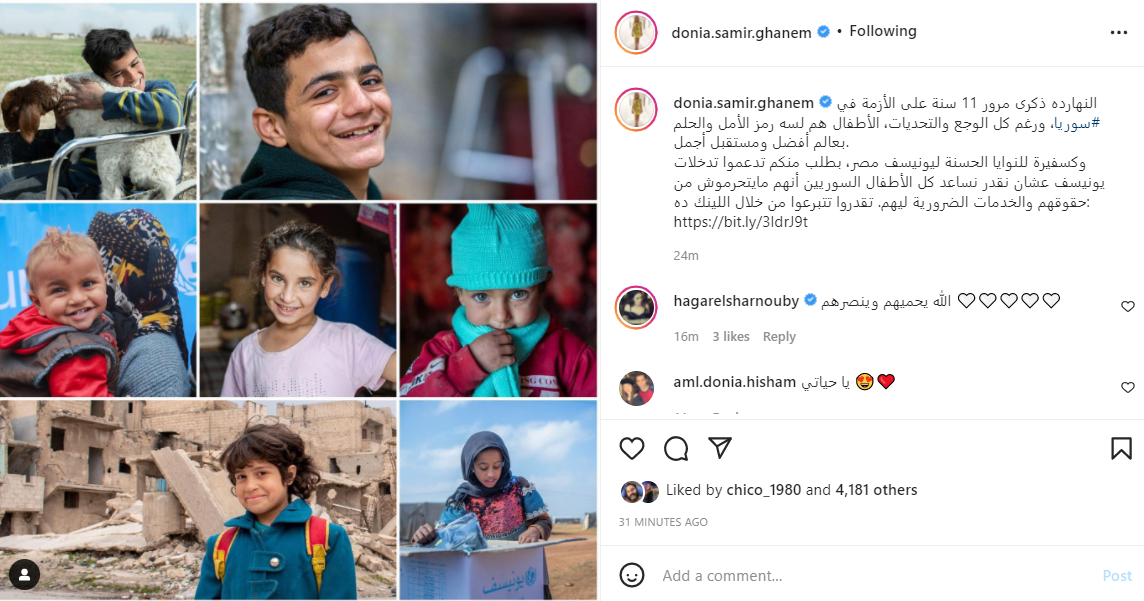Toggle the Following status button
1144x601 pixels.
(x=882, y=31)
